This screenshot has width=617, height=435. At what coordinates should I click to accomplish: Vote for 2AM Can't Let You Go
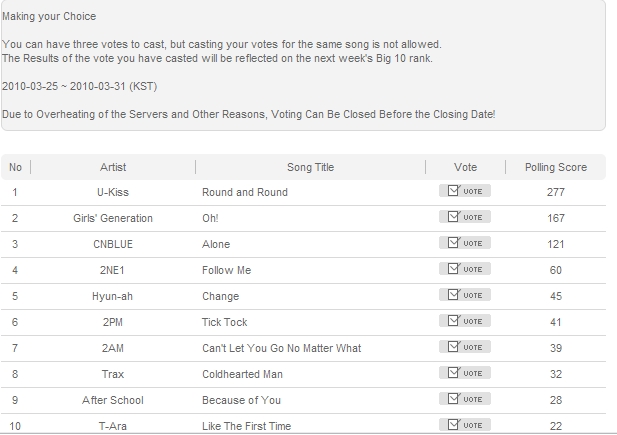pyautogui.click(x=465, y=347)
